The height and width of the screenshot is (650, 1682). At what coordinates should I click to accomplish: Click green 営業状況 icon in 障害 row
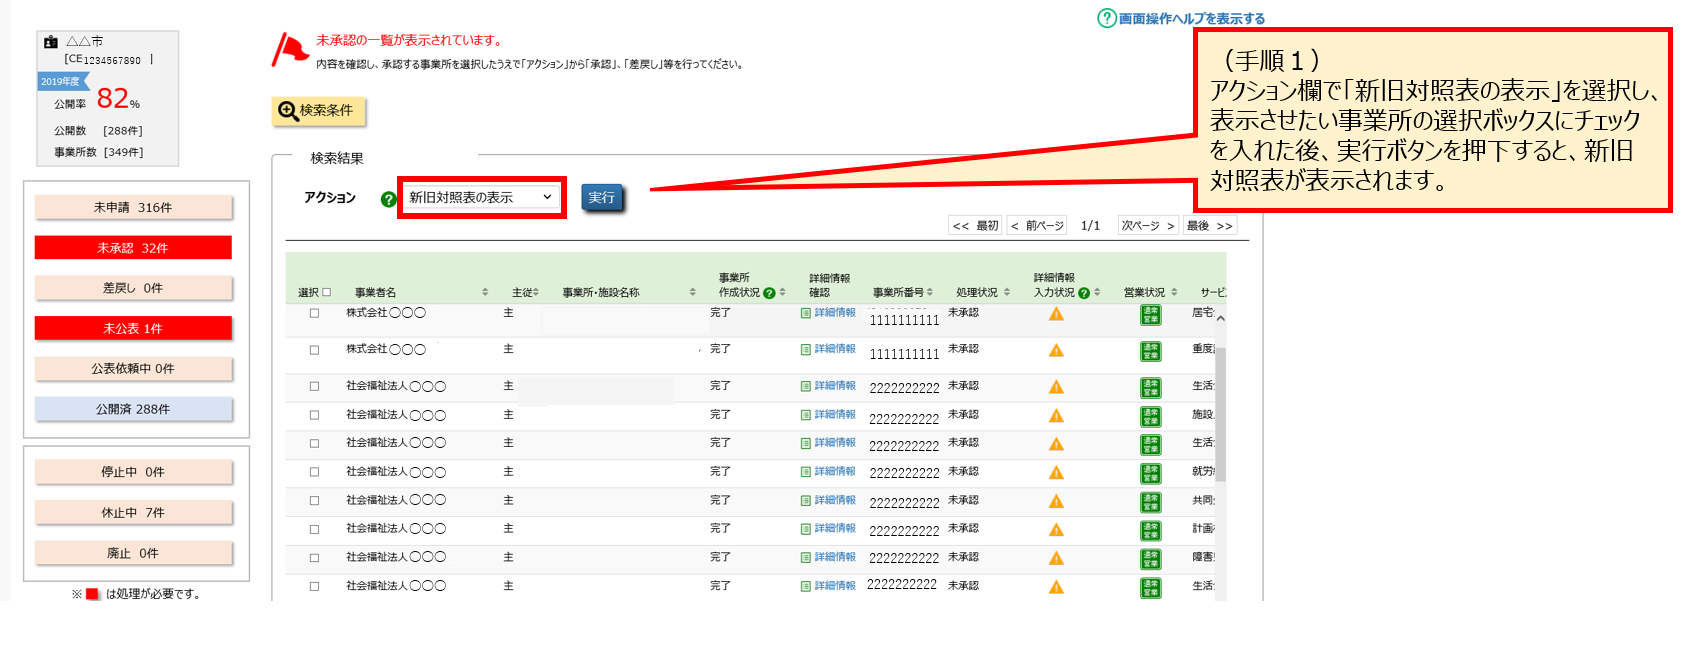point(1151,560)
